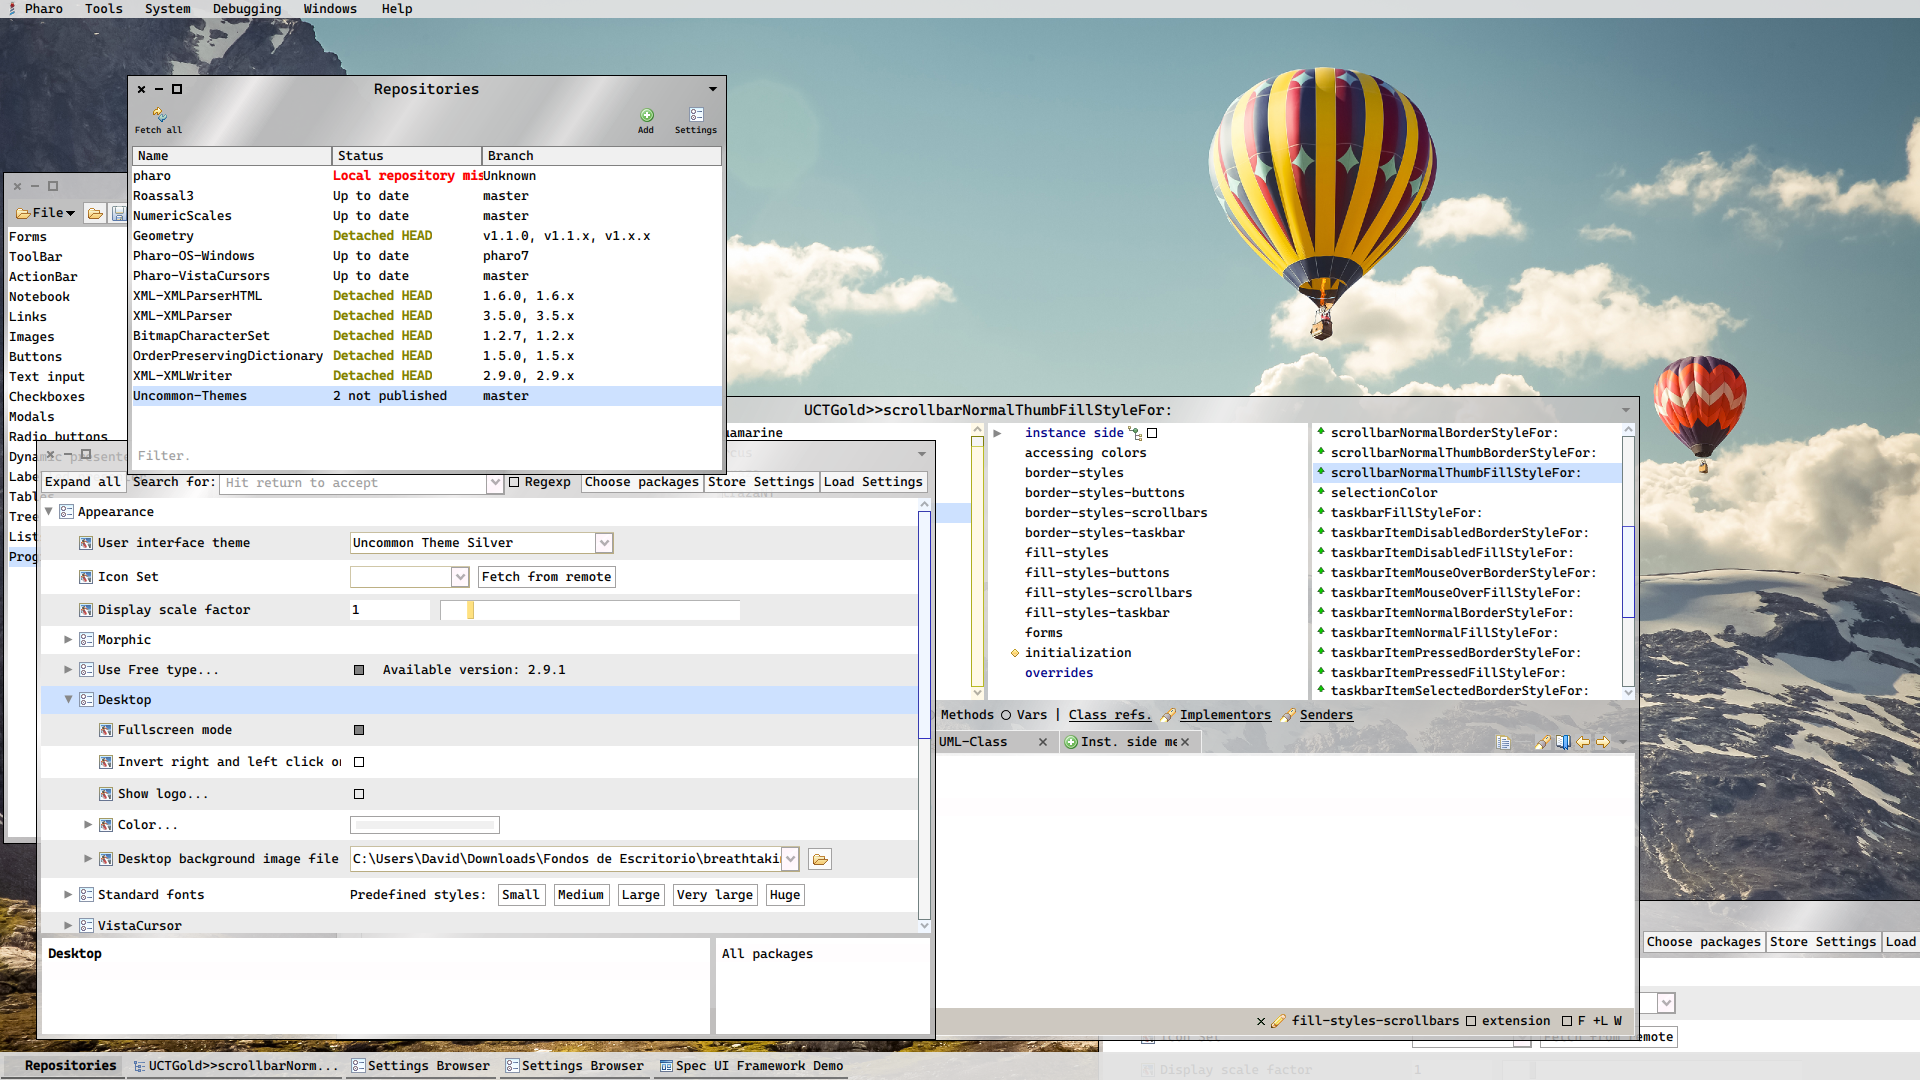Open the Senders link
This screenshot has height=1080, width=1920.
pyautogui.click(x=1326, y=715)
